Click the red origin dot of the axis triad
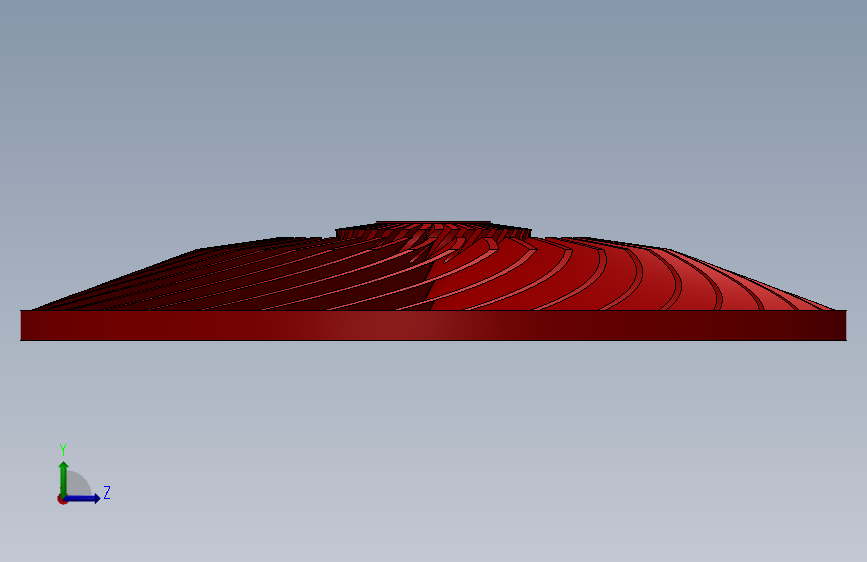This screenshot has width=867, height=562. pos(62,499)
